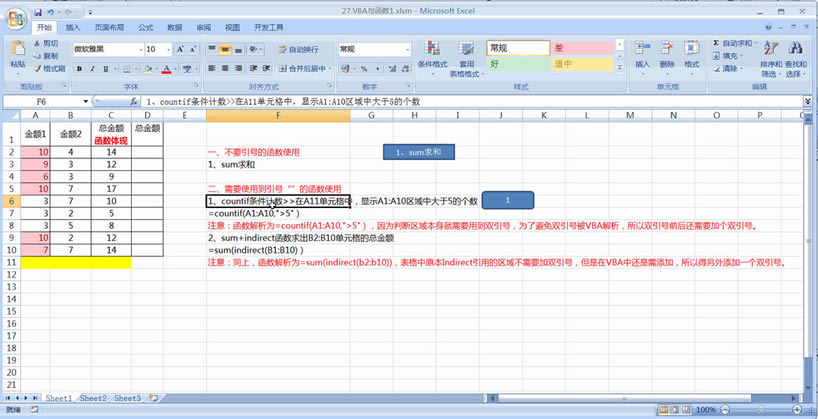The image size is (818, 419).
Task: Open Sort and Filter 排序和筛选
Action: tap(771, 58)
